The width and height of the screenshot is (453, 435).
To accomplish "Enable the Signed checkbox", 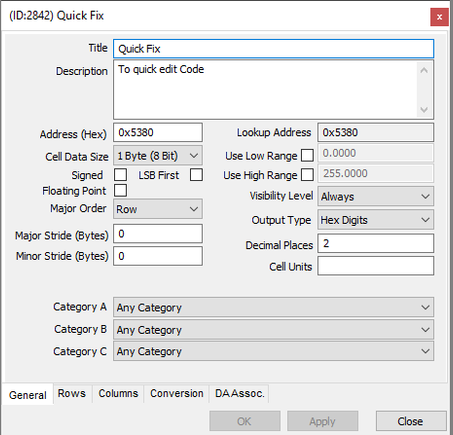I will (120, 175).
